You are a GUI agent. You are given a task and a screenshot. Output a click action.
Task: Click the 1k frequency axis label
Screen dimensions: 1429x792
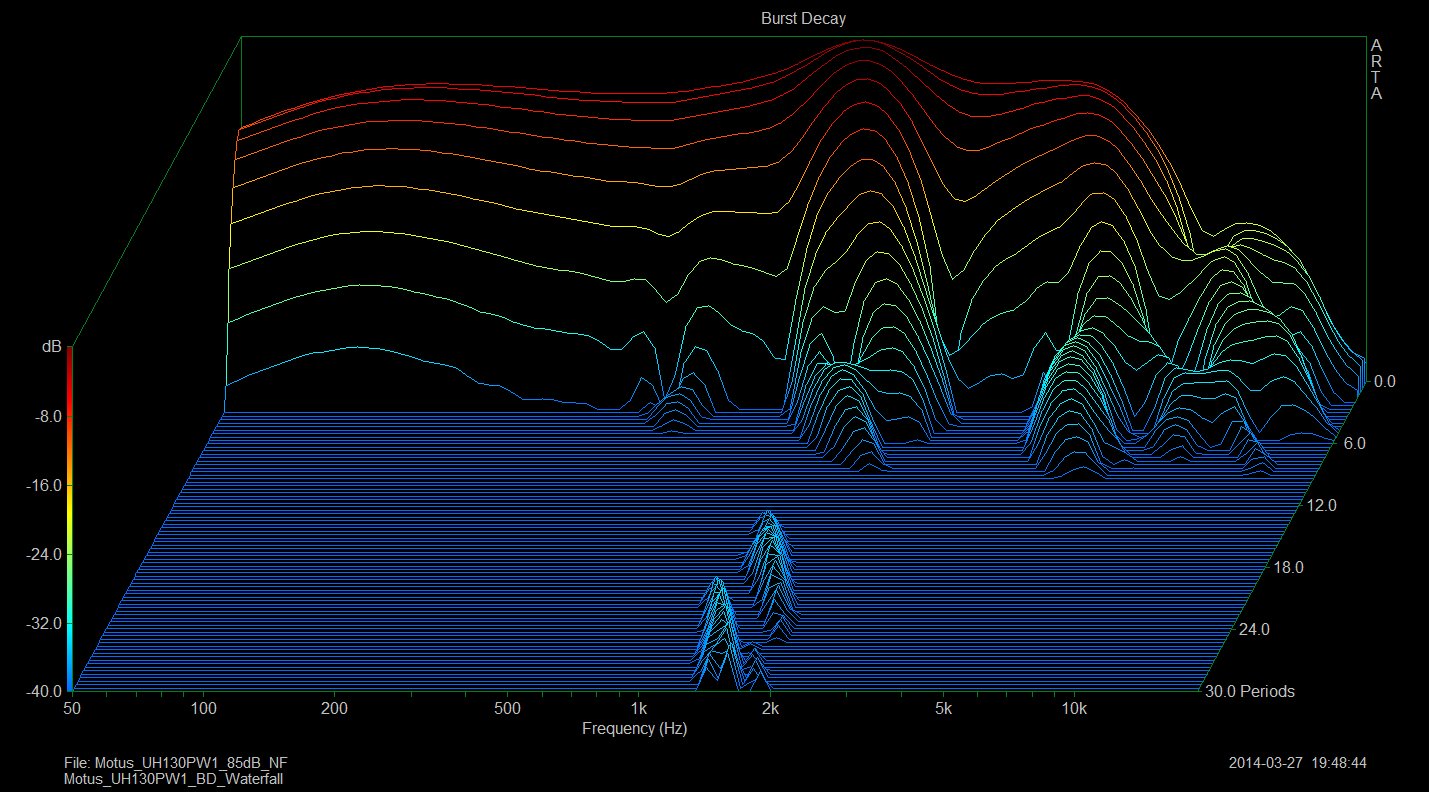639,709
